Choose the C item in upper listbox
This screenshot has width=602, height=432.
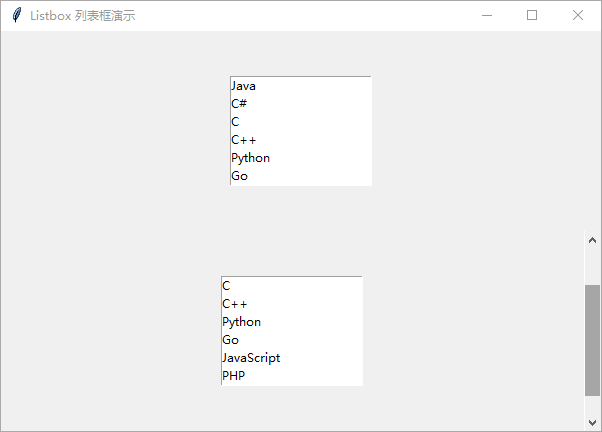coord(301,122)
